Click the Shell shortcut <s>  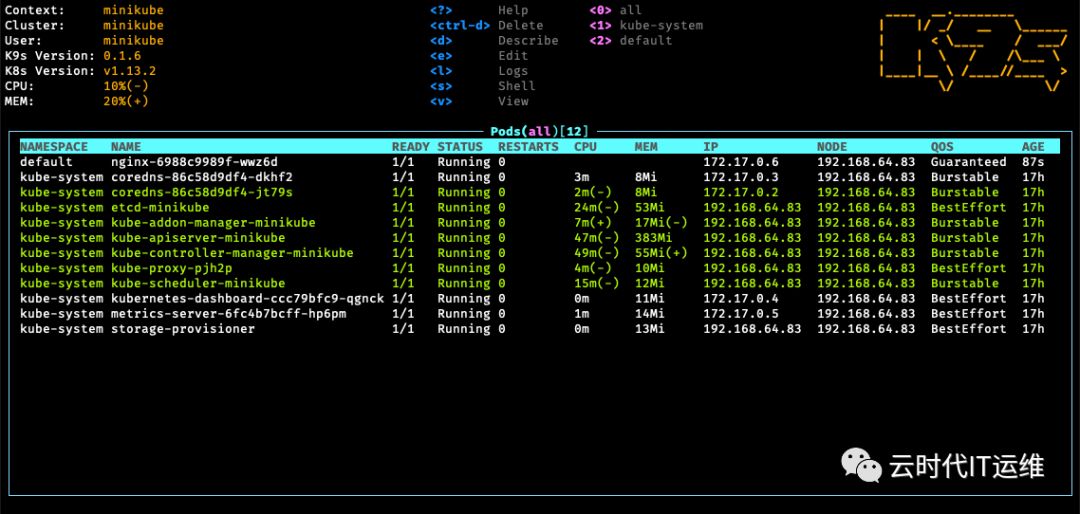(x=441, y=86)
